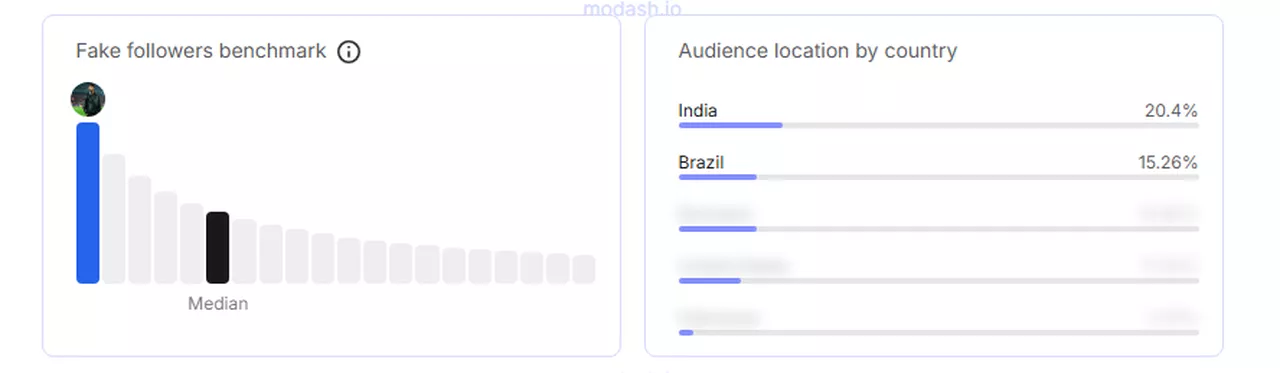
Task: Click the shortest progress bar at the bottom
Action: tap(938, 332)
